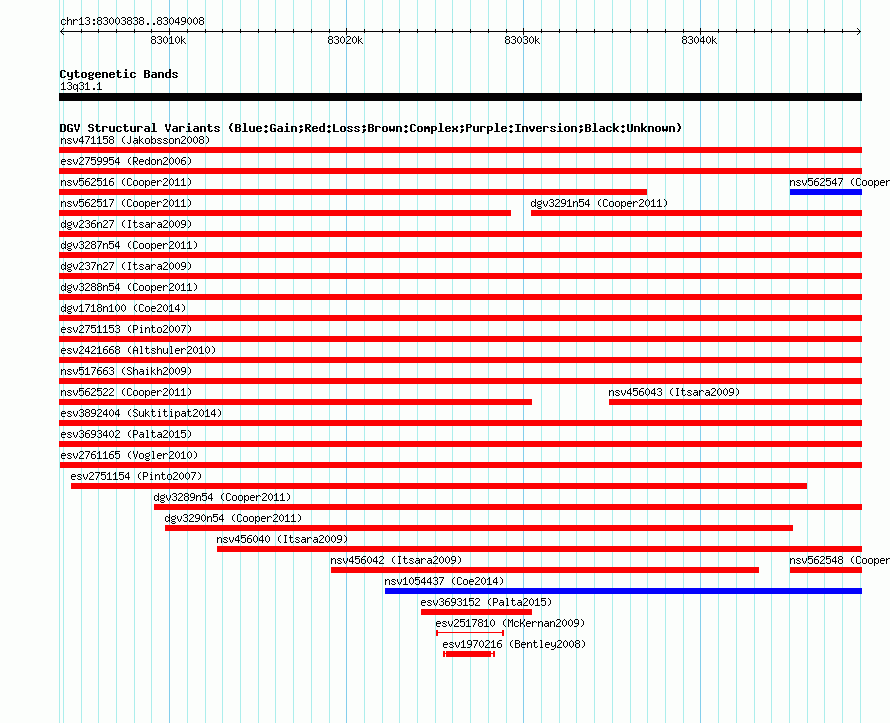Click the blue nsv1054437 gain bar
This screenshot has width=890, height=723.
623,591
